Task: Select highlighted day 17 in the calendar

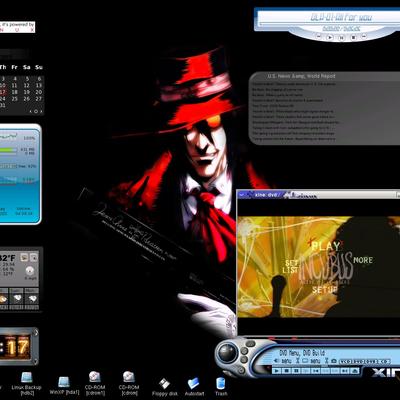Action: coord(3,92)
